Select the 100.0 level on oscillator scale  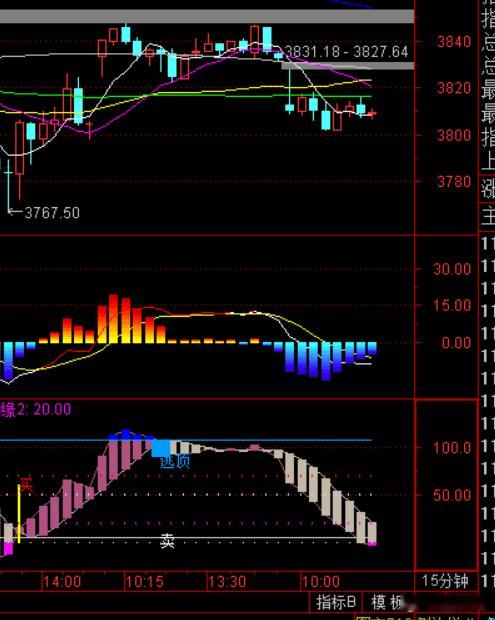pyautogui.click(x=452, y=448)
